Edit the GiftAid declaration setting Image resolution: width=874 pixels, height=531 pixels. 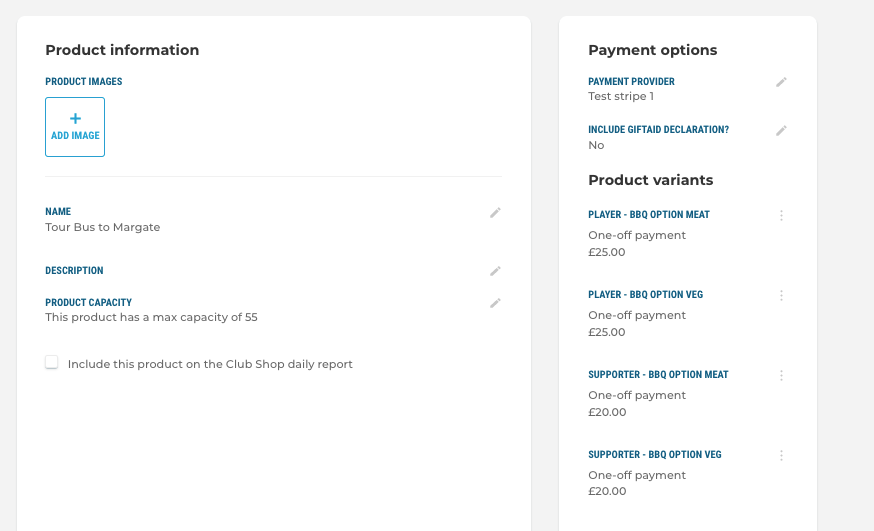pyautogui.click(x=781, y=130)
